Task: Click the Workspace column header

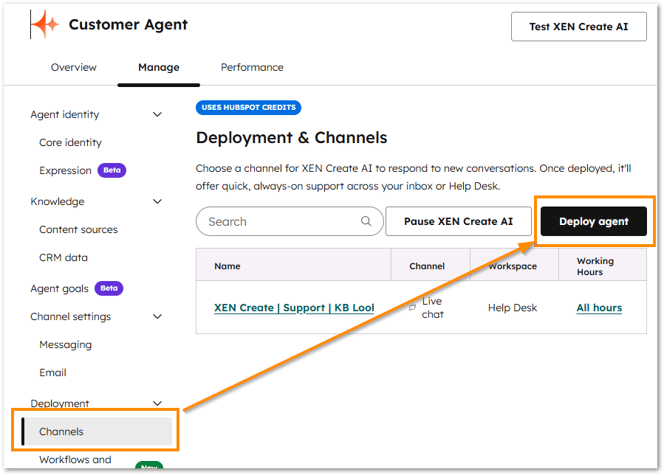Action: (512, 266)
